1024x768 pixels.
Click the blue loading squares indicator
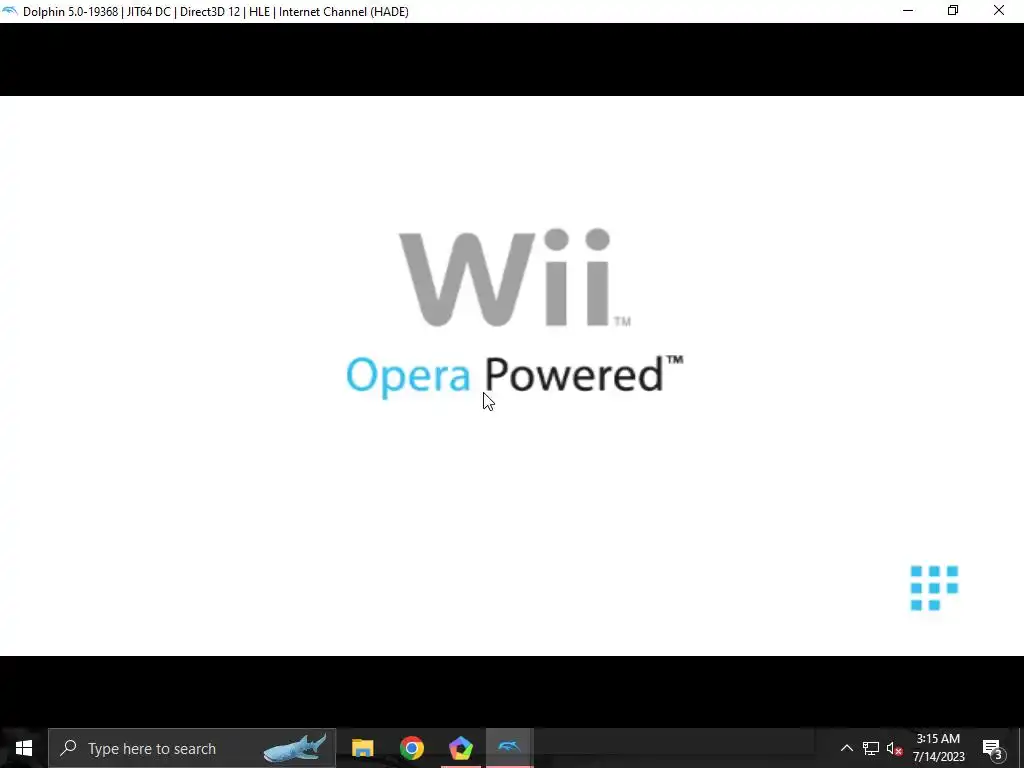point(934,588)
